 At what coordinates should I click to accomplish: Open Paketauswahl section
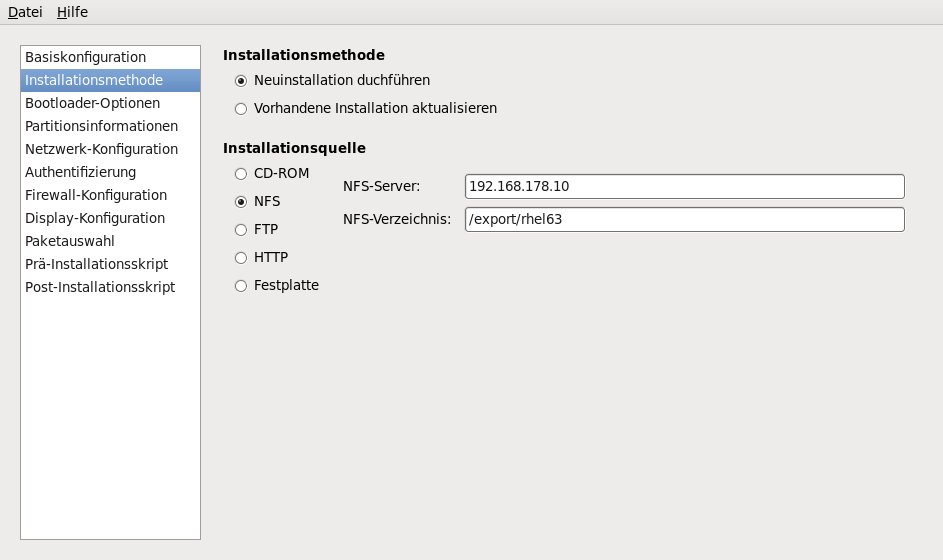pos(70,241)
